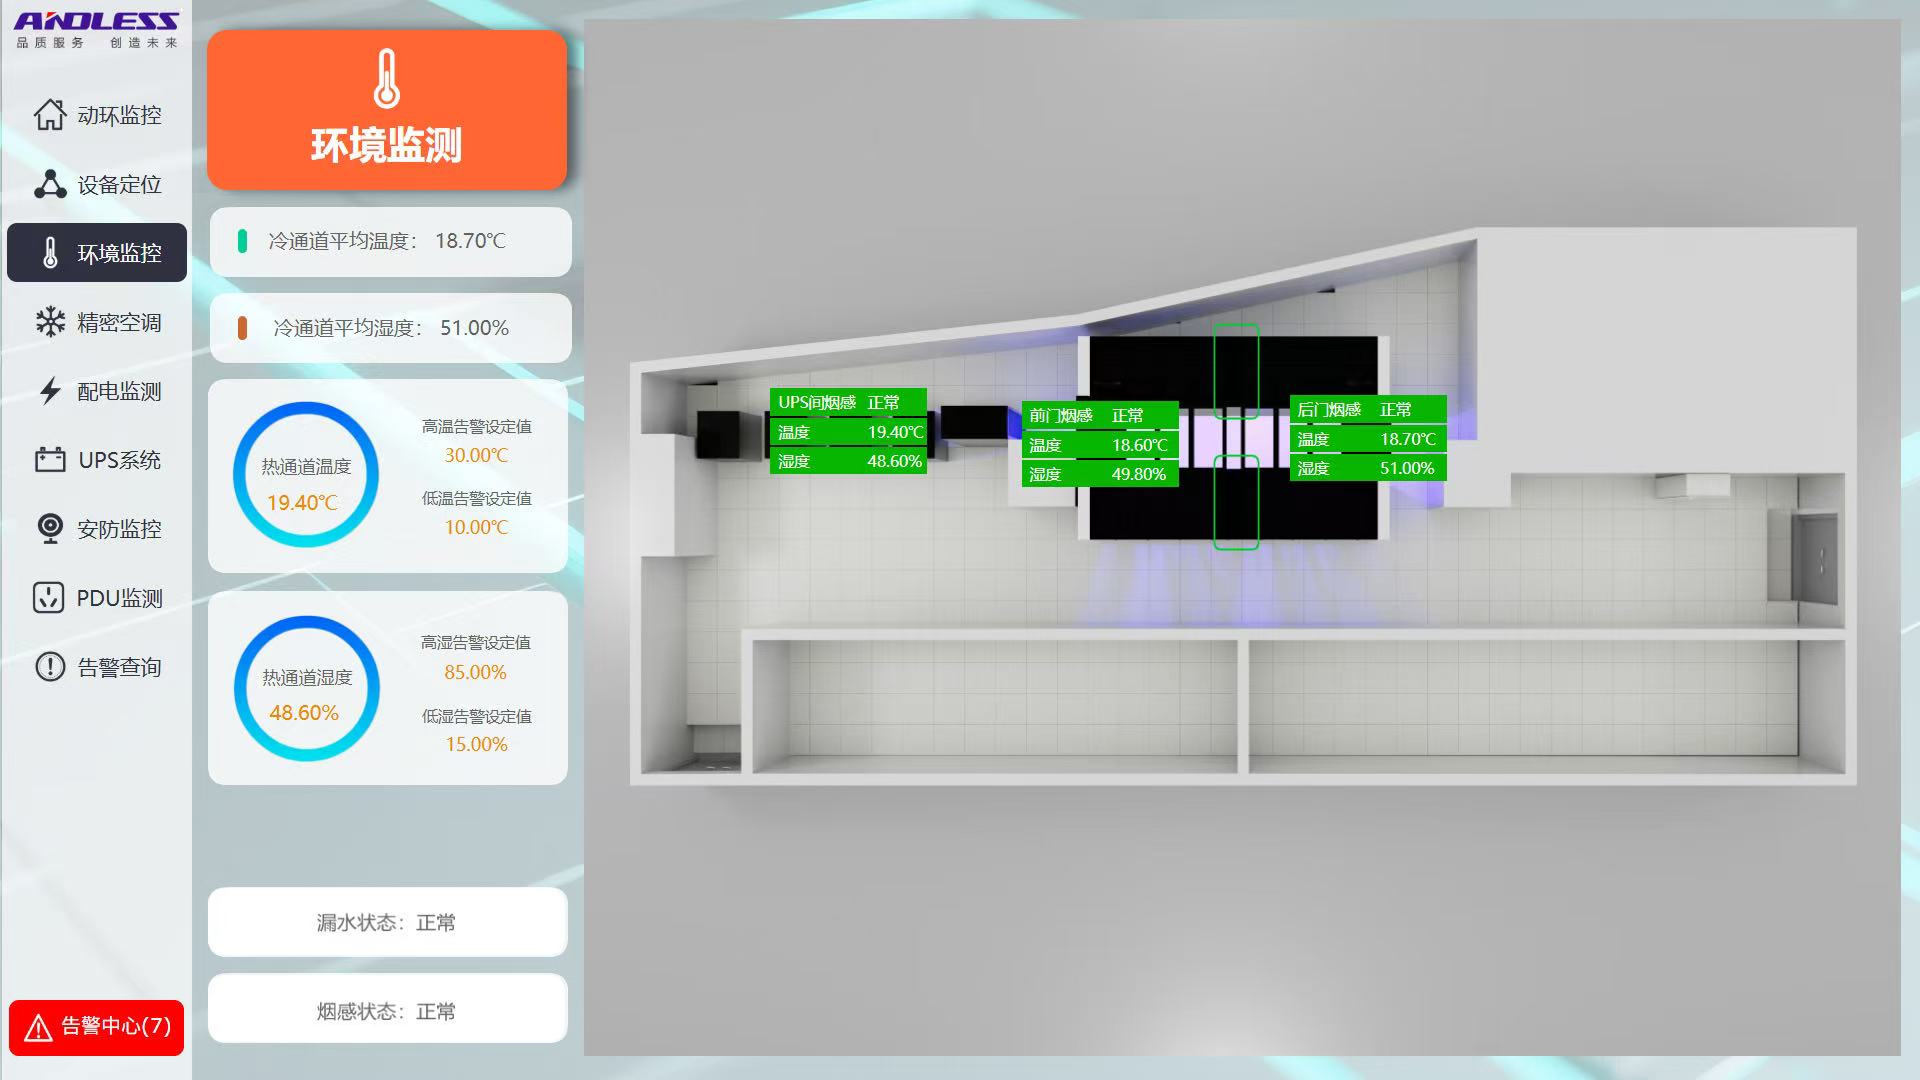Click the 安防监控 camera icon

pyautogui.click(x=49, y=528)
